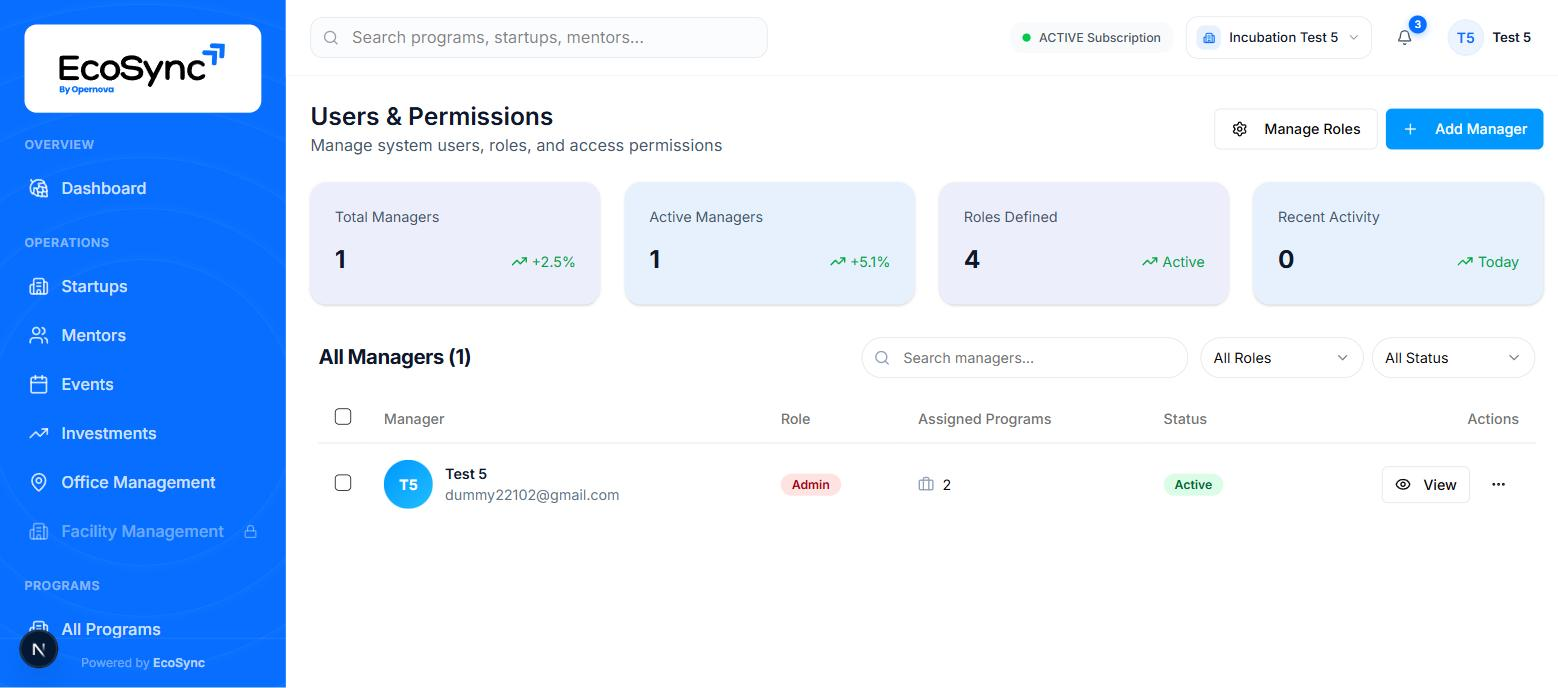The image size is (1558, 688).
Task: Click the email dummy22102@gmail.com
Action: 532,495
